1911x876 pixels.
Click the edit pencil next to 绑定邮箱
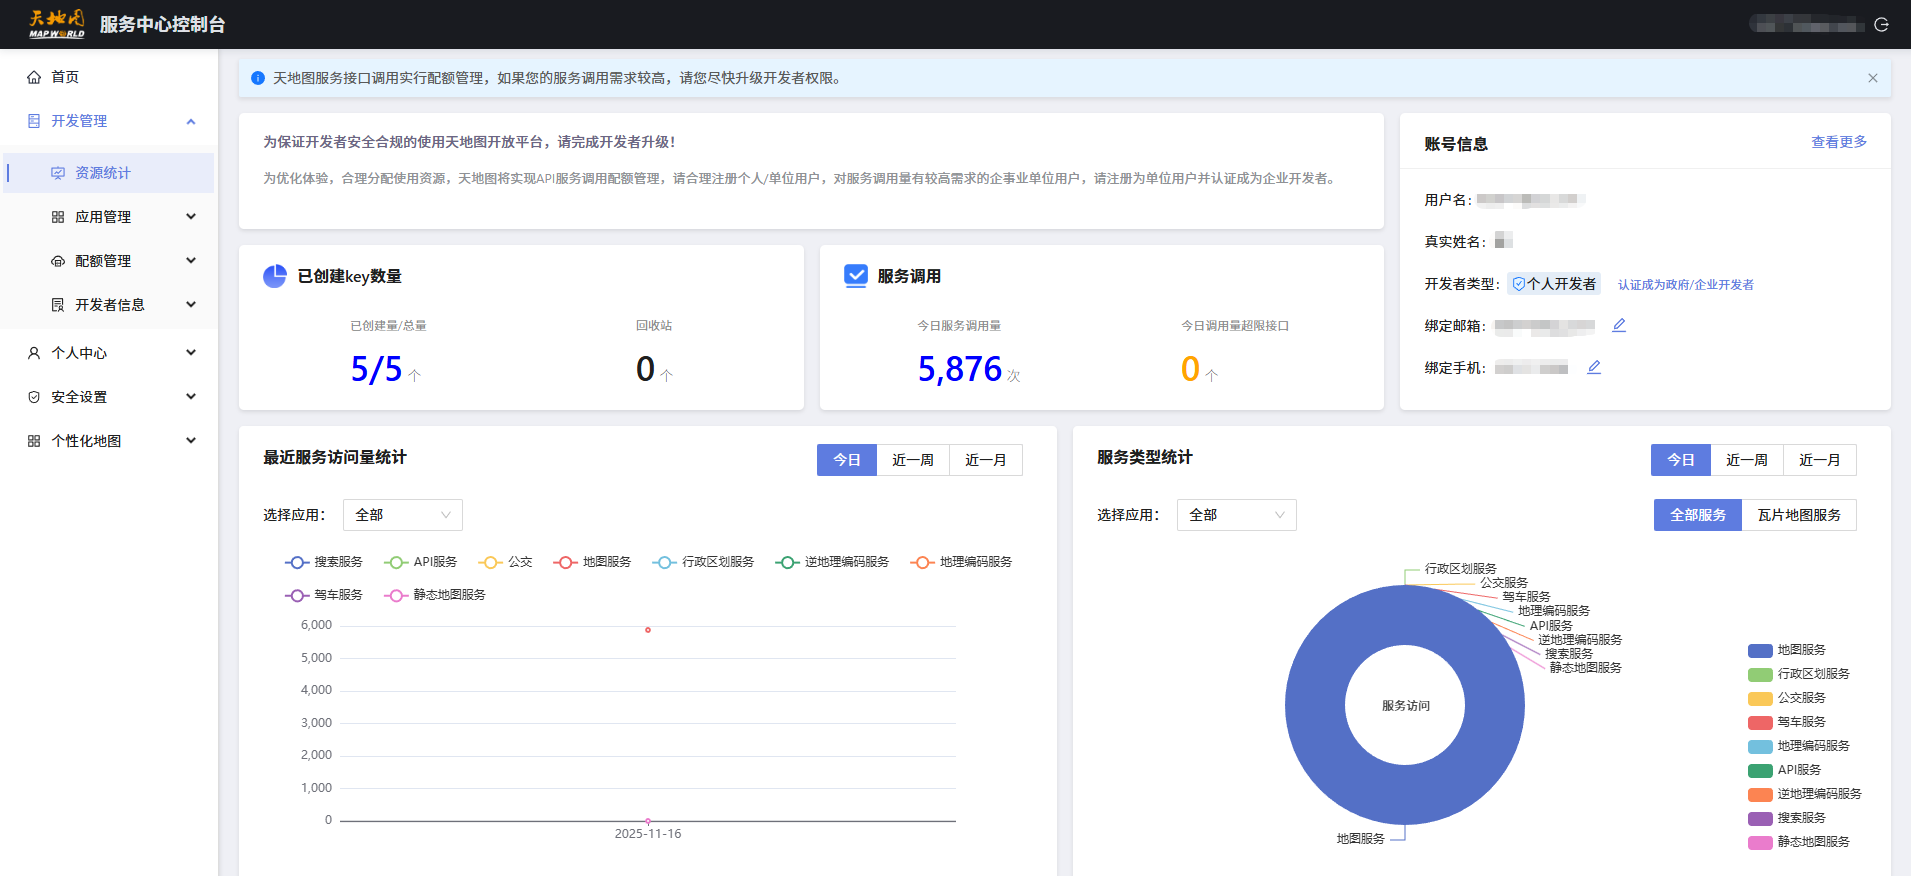click(x=1619, y=325)
